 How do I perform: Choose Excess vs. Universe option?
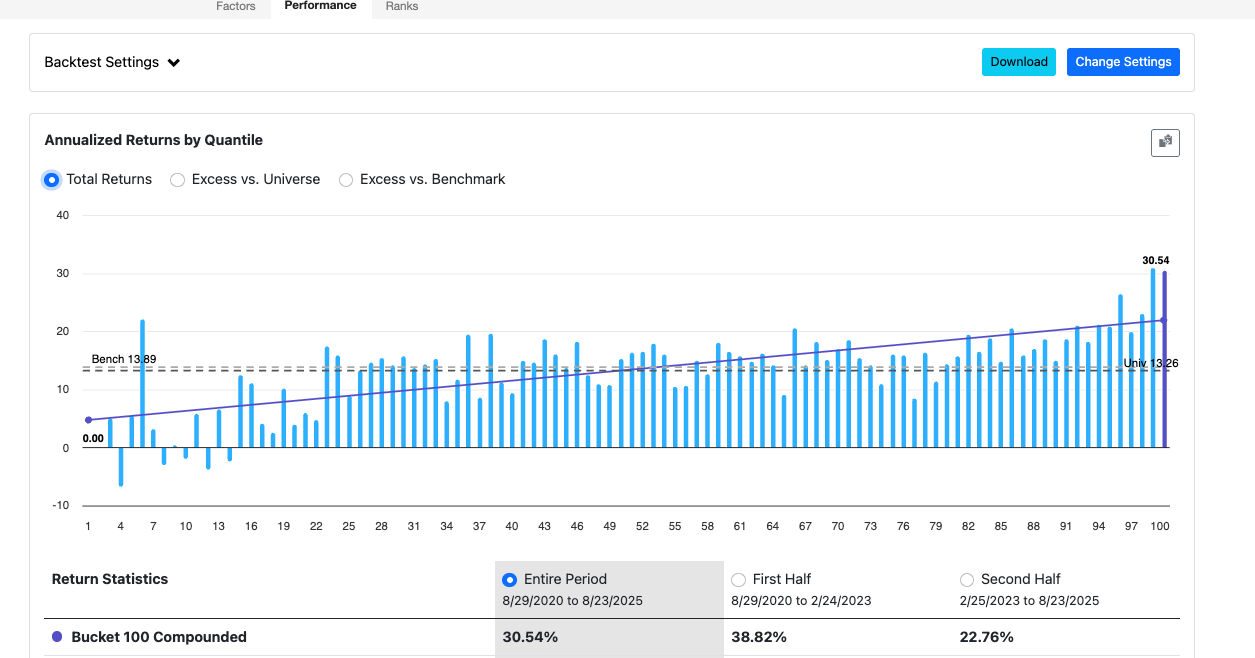[x=177, y=180]
